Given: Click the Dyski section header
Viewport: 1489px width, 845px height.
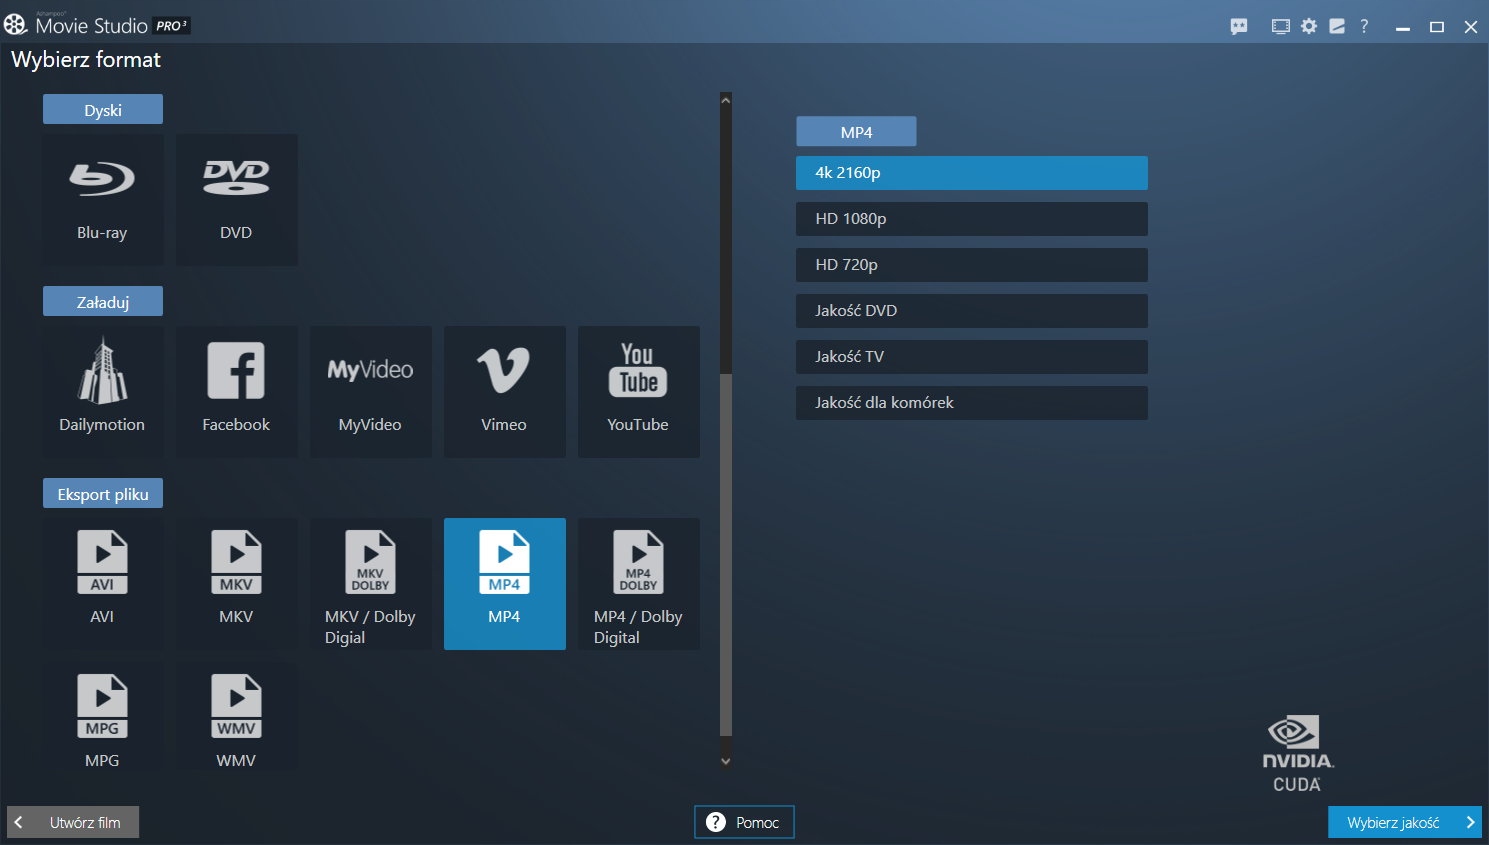Looking at the screenshot, I should [103, 110].
